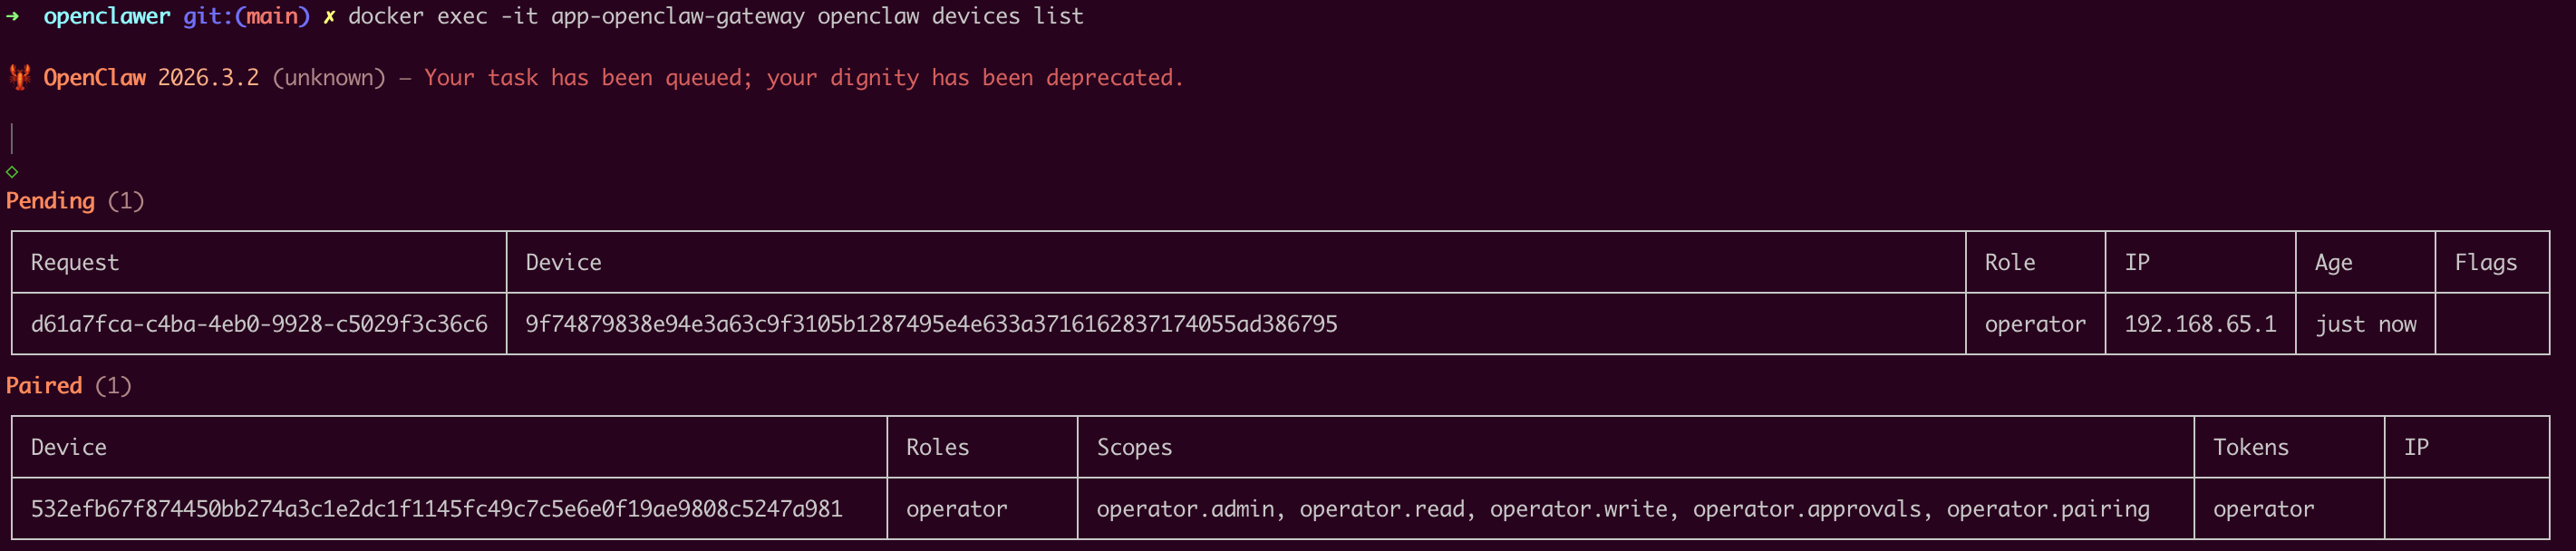This screenshot has height=551, width=2576.
Task: Select the pending request ID starting d61a7fca
Action: (x=259, y=324)
